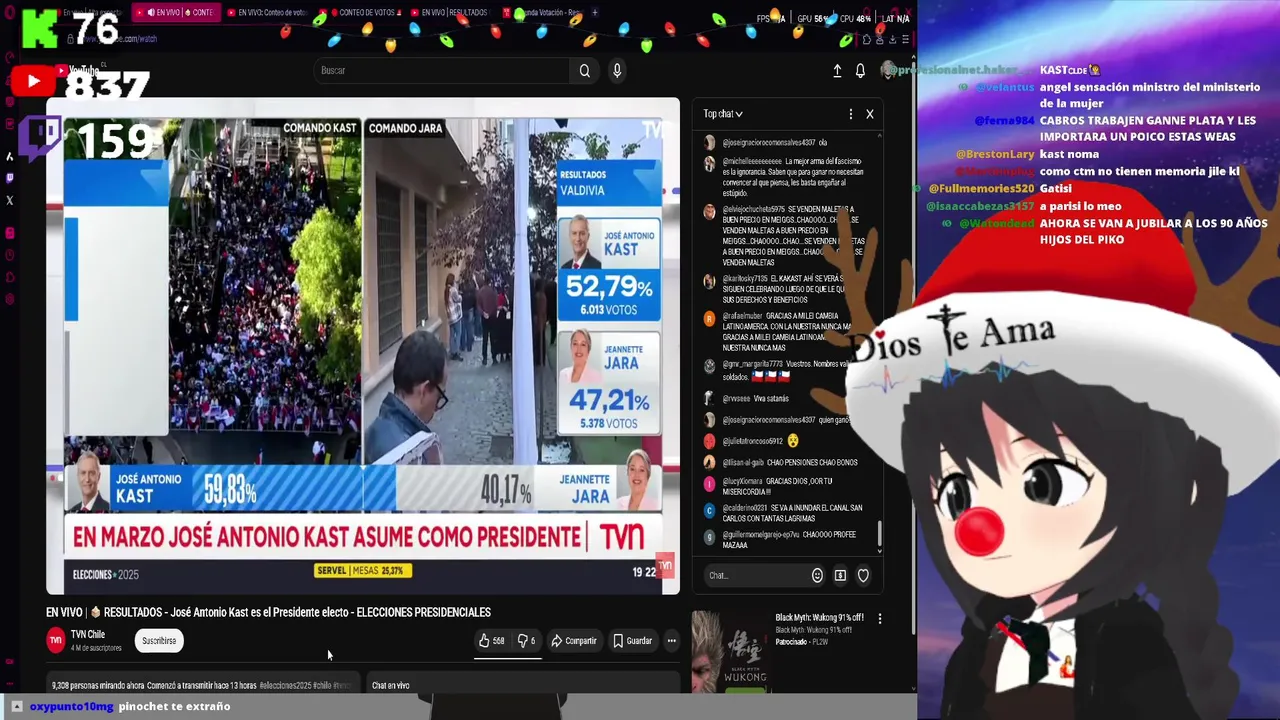
Task: Open TVN Chile channel avatar
Action: [56, 640]
